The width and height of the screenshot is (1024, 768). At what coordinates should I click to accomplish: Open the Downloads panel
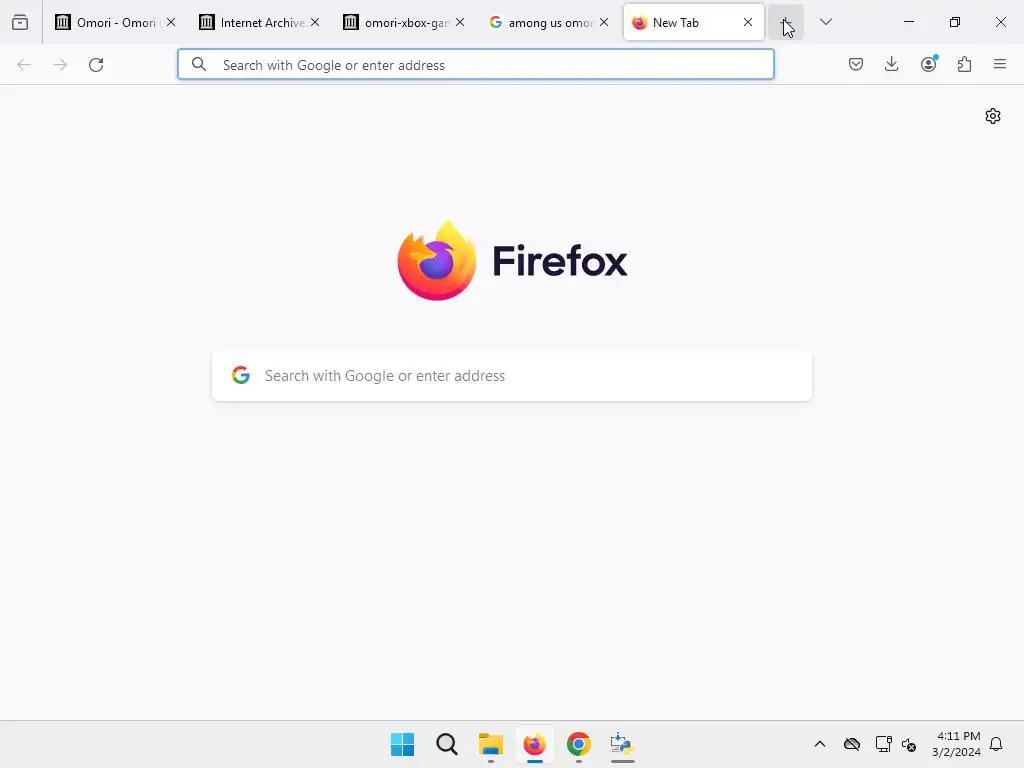coord(891,64)
